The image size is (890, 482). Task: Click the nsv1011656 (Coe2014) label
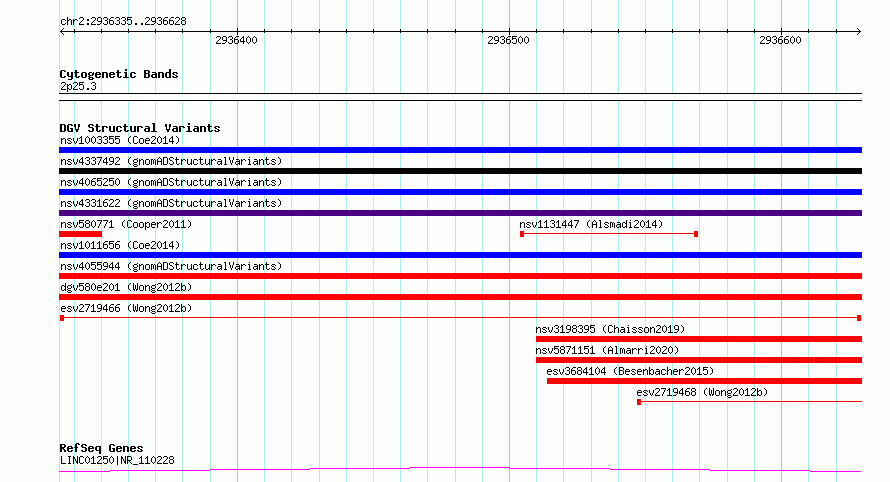point(120,245)
